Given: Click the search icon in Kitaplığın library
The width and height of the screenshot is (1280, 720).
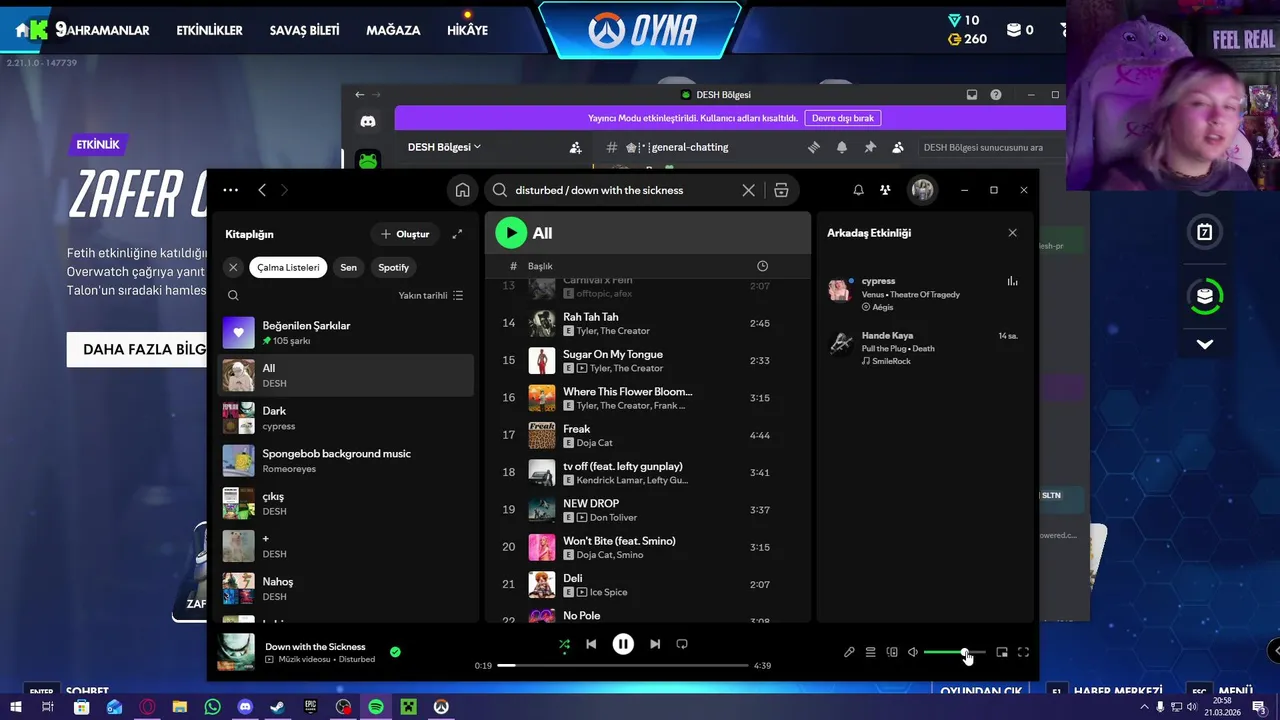Looking at the screenshot, I should (x=233, y=295).
